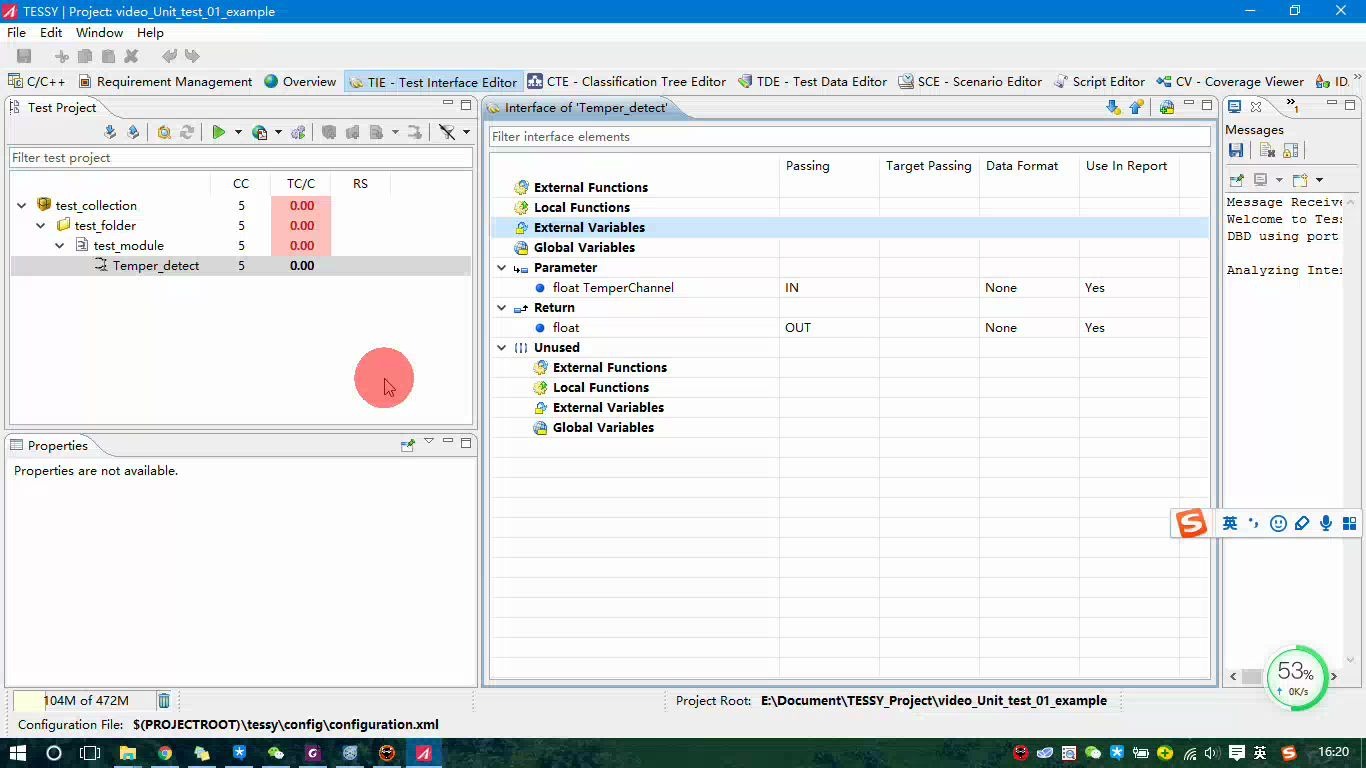Viewport: 1366px width, 768px height.
Task: Collapse the test_folder tree node
Action: click(x=41, y=226)
